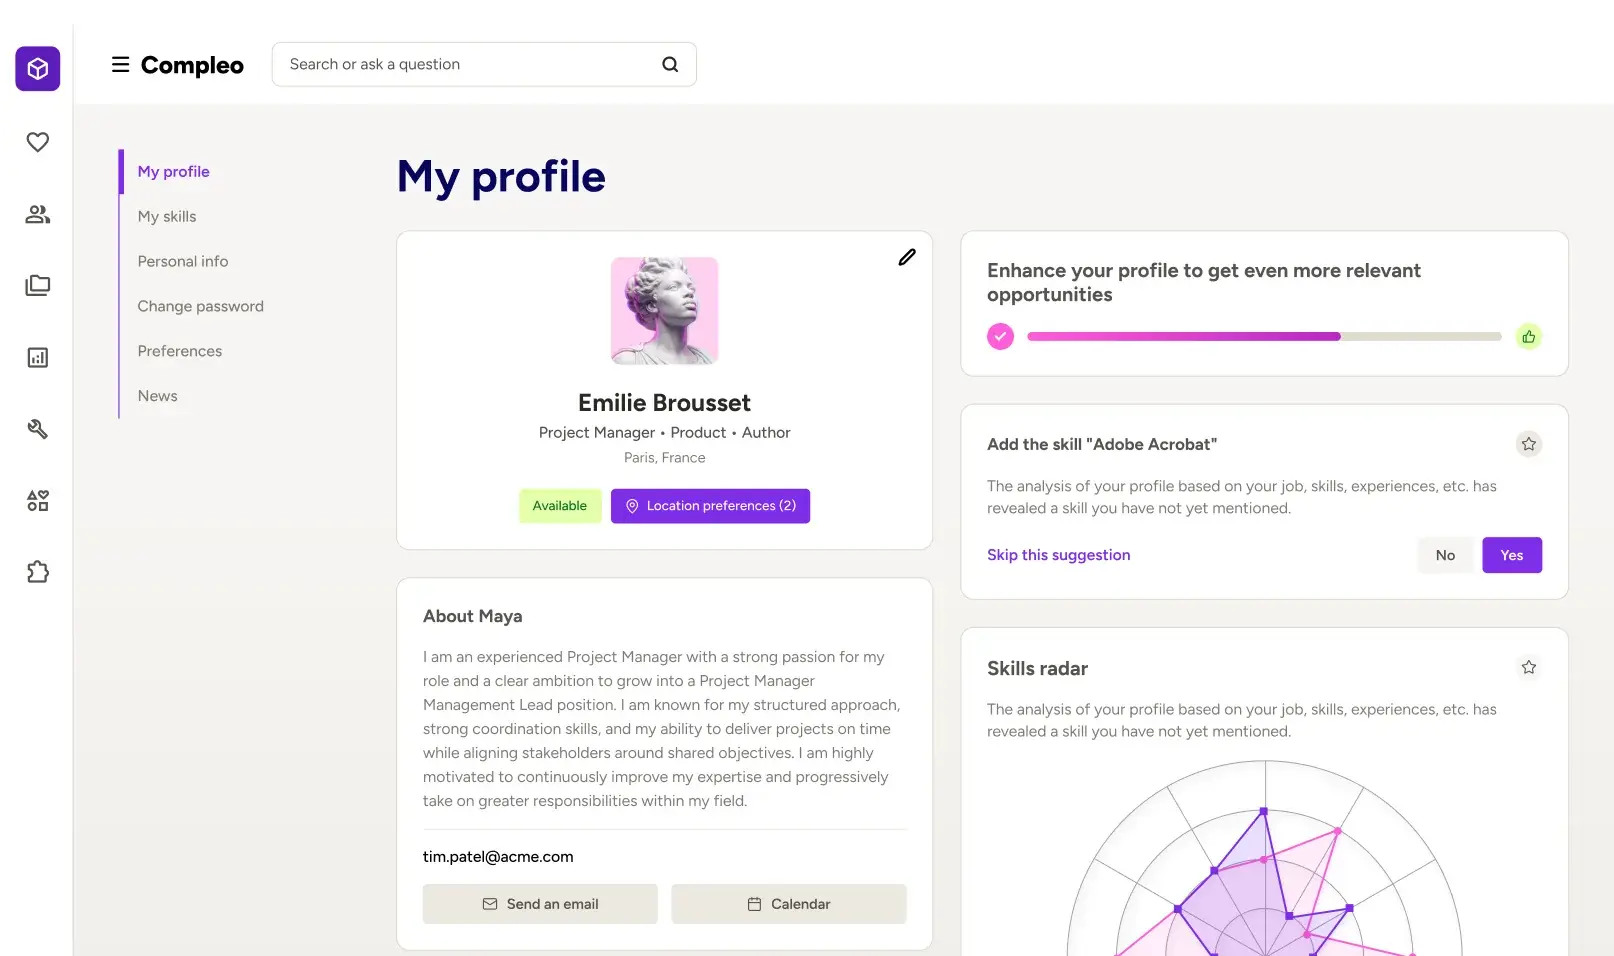Open Preferences section
Screen dimensions: 1614x956
(x=180, y=351)
